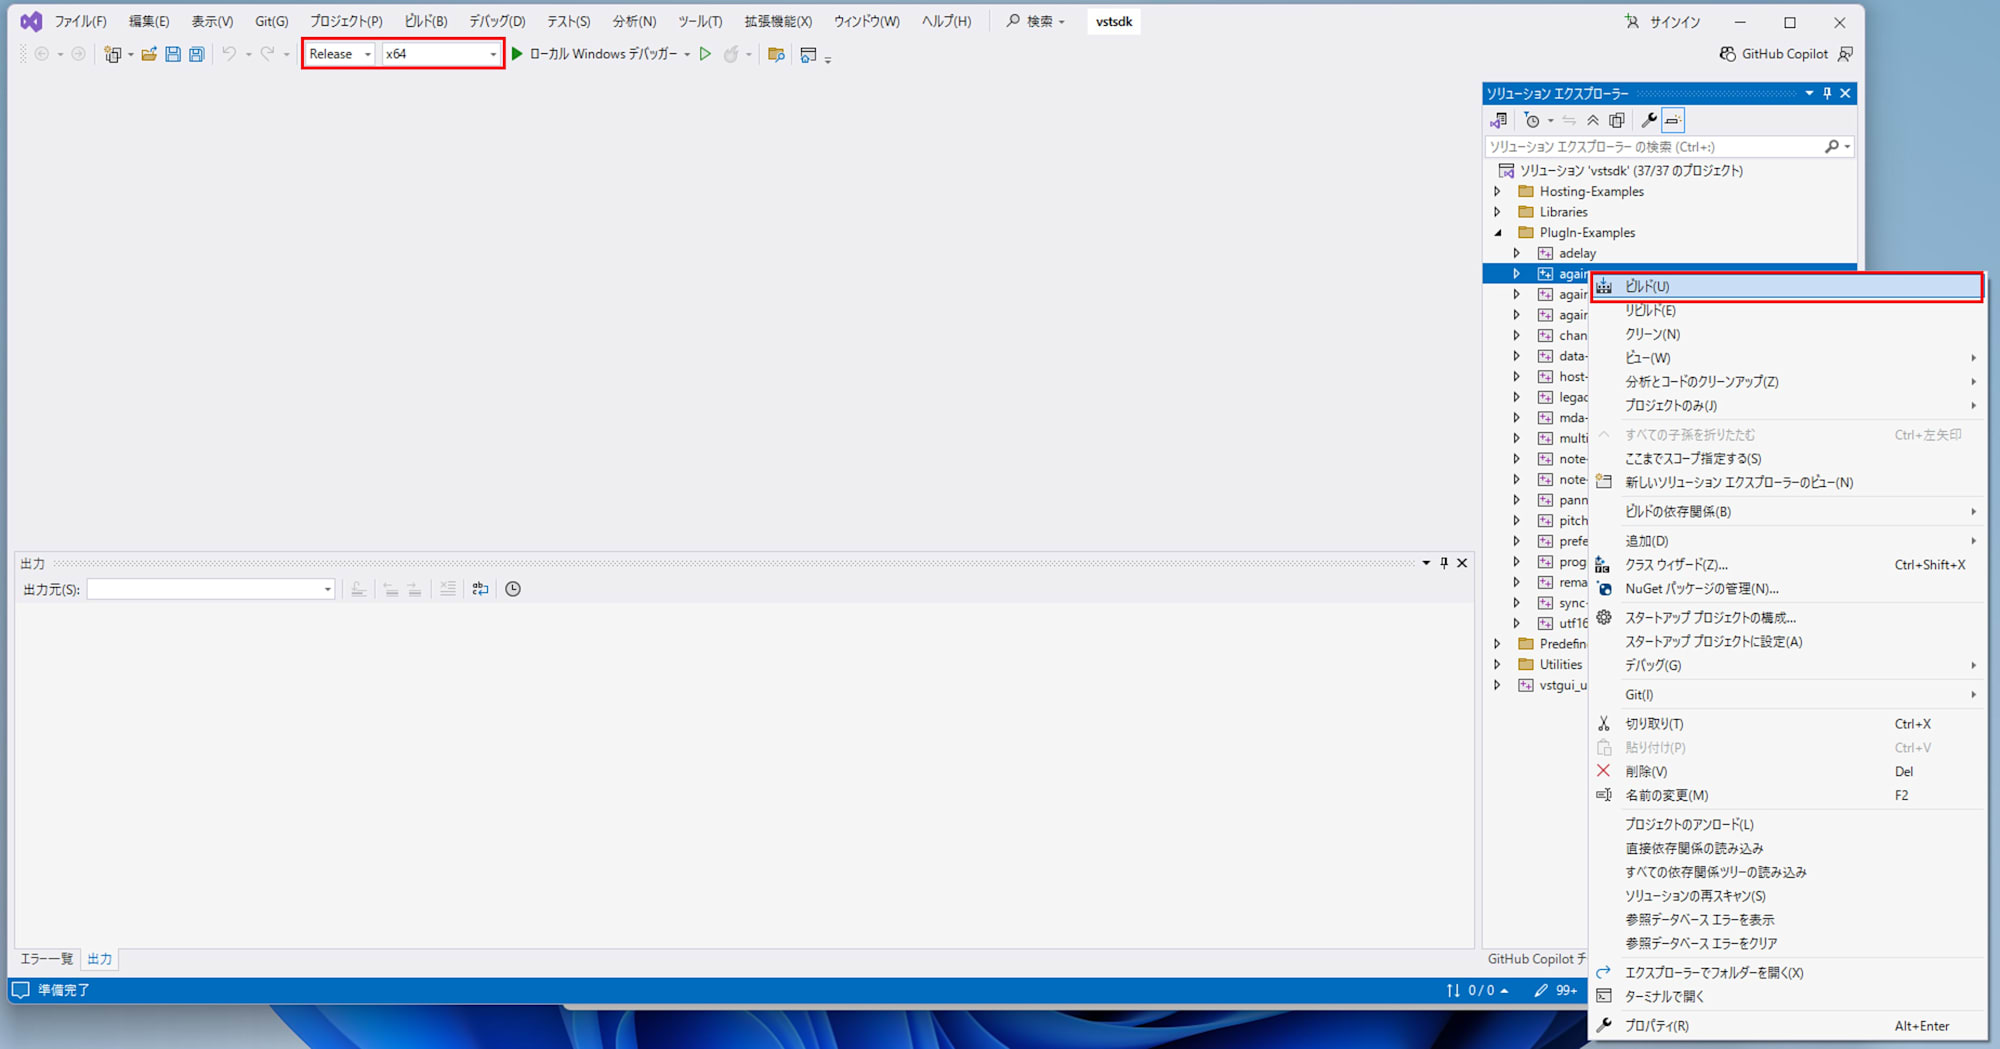The image size is (2000, 1049).
Task: Select エクスプローラーでフォルダーを開く(X) in the context menu
Action: [x=1787, y=973]
